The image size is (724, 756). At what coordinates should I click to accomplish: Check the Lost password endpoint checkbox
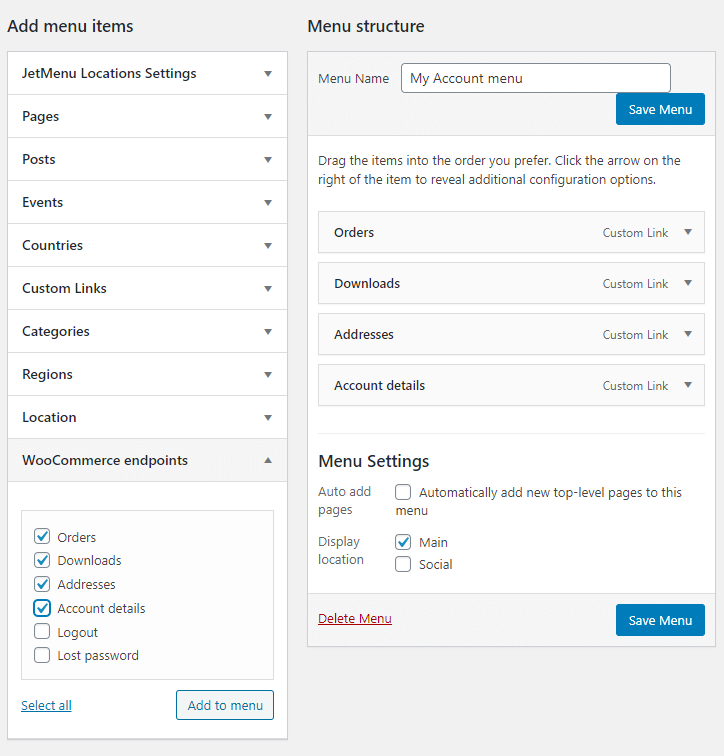click(42, 655)
